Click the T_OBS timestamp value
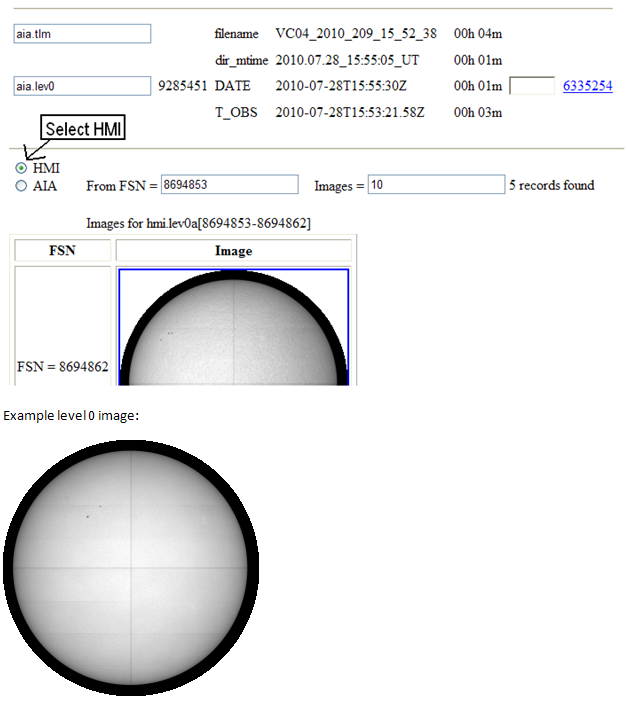This screenshot has height=703, width=628. pos(350,112)
